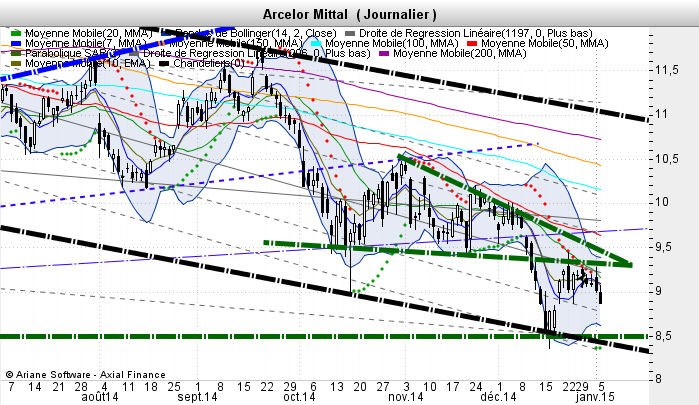This screenshot has width=699, height=405.
Task: Click the date label 28 on the time axis
Action: point(81,386)
